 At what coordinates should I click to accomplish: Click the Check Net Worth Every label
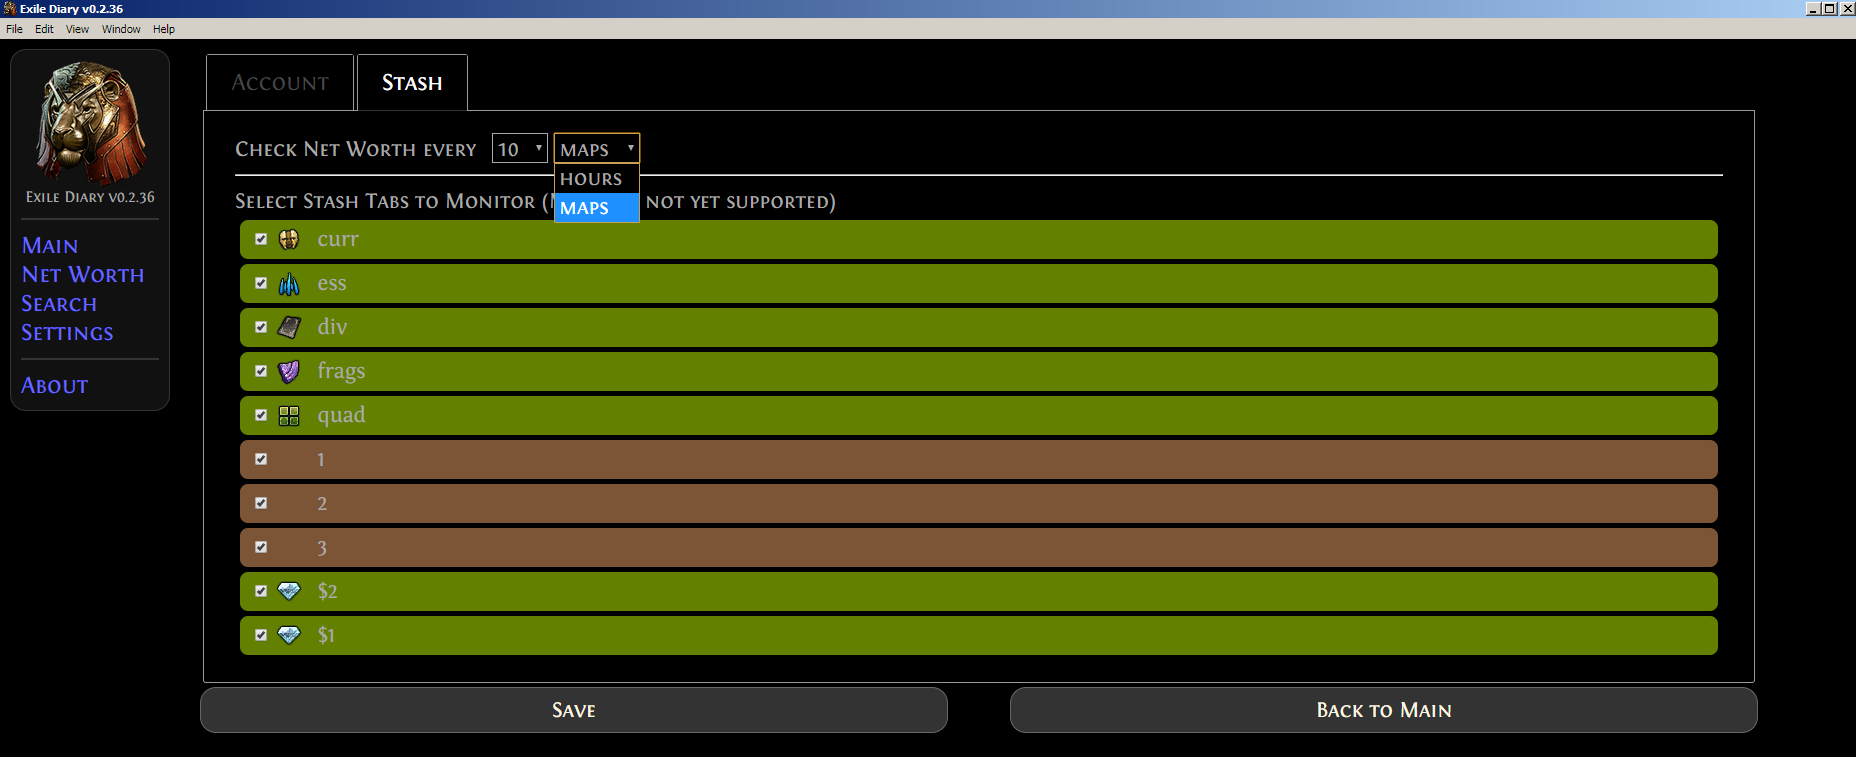click(x=356, y=149)
